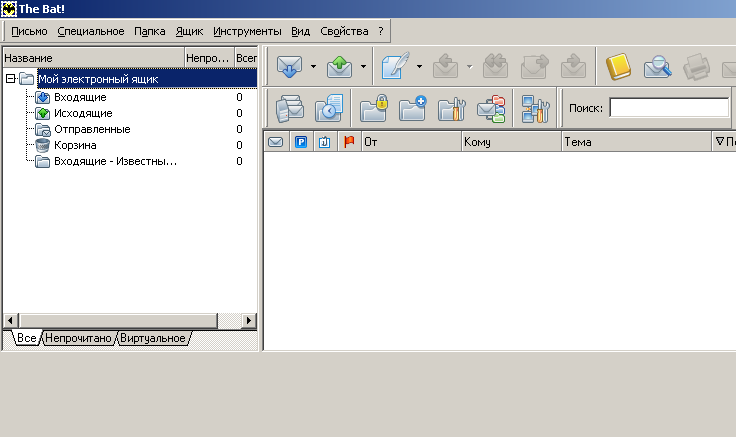Open the Папка menu

point(150,31)
